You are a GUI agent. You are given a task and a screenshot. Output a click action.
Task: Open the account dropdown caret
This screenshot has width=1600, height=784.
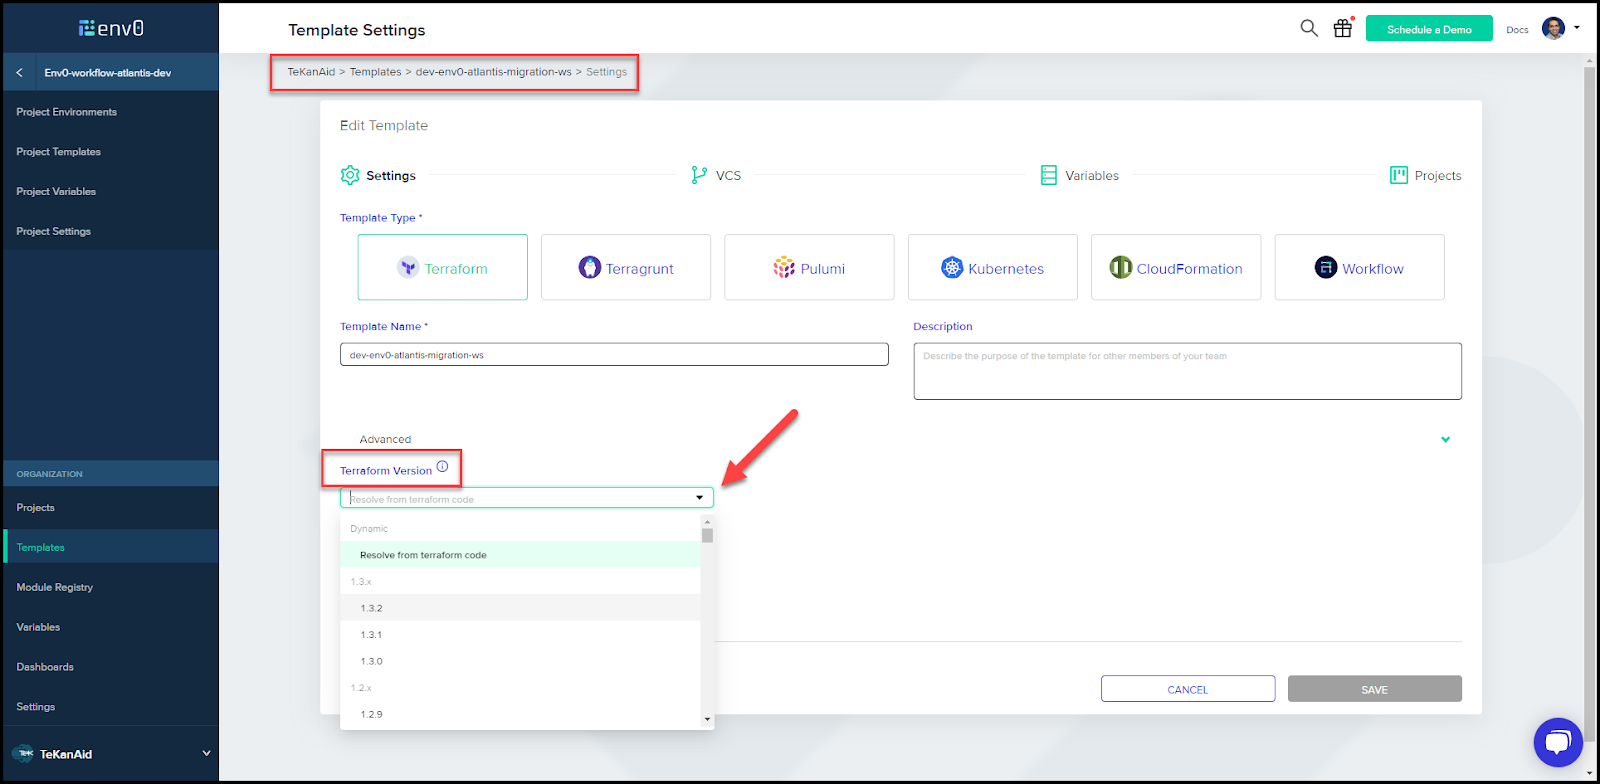[1577, 28]
